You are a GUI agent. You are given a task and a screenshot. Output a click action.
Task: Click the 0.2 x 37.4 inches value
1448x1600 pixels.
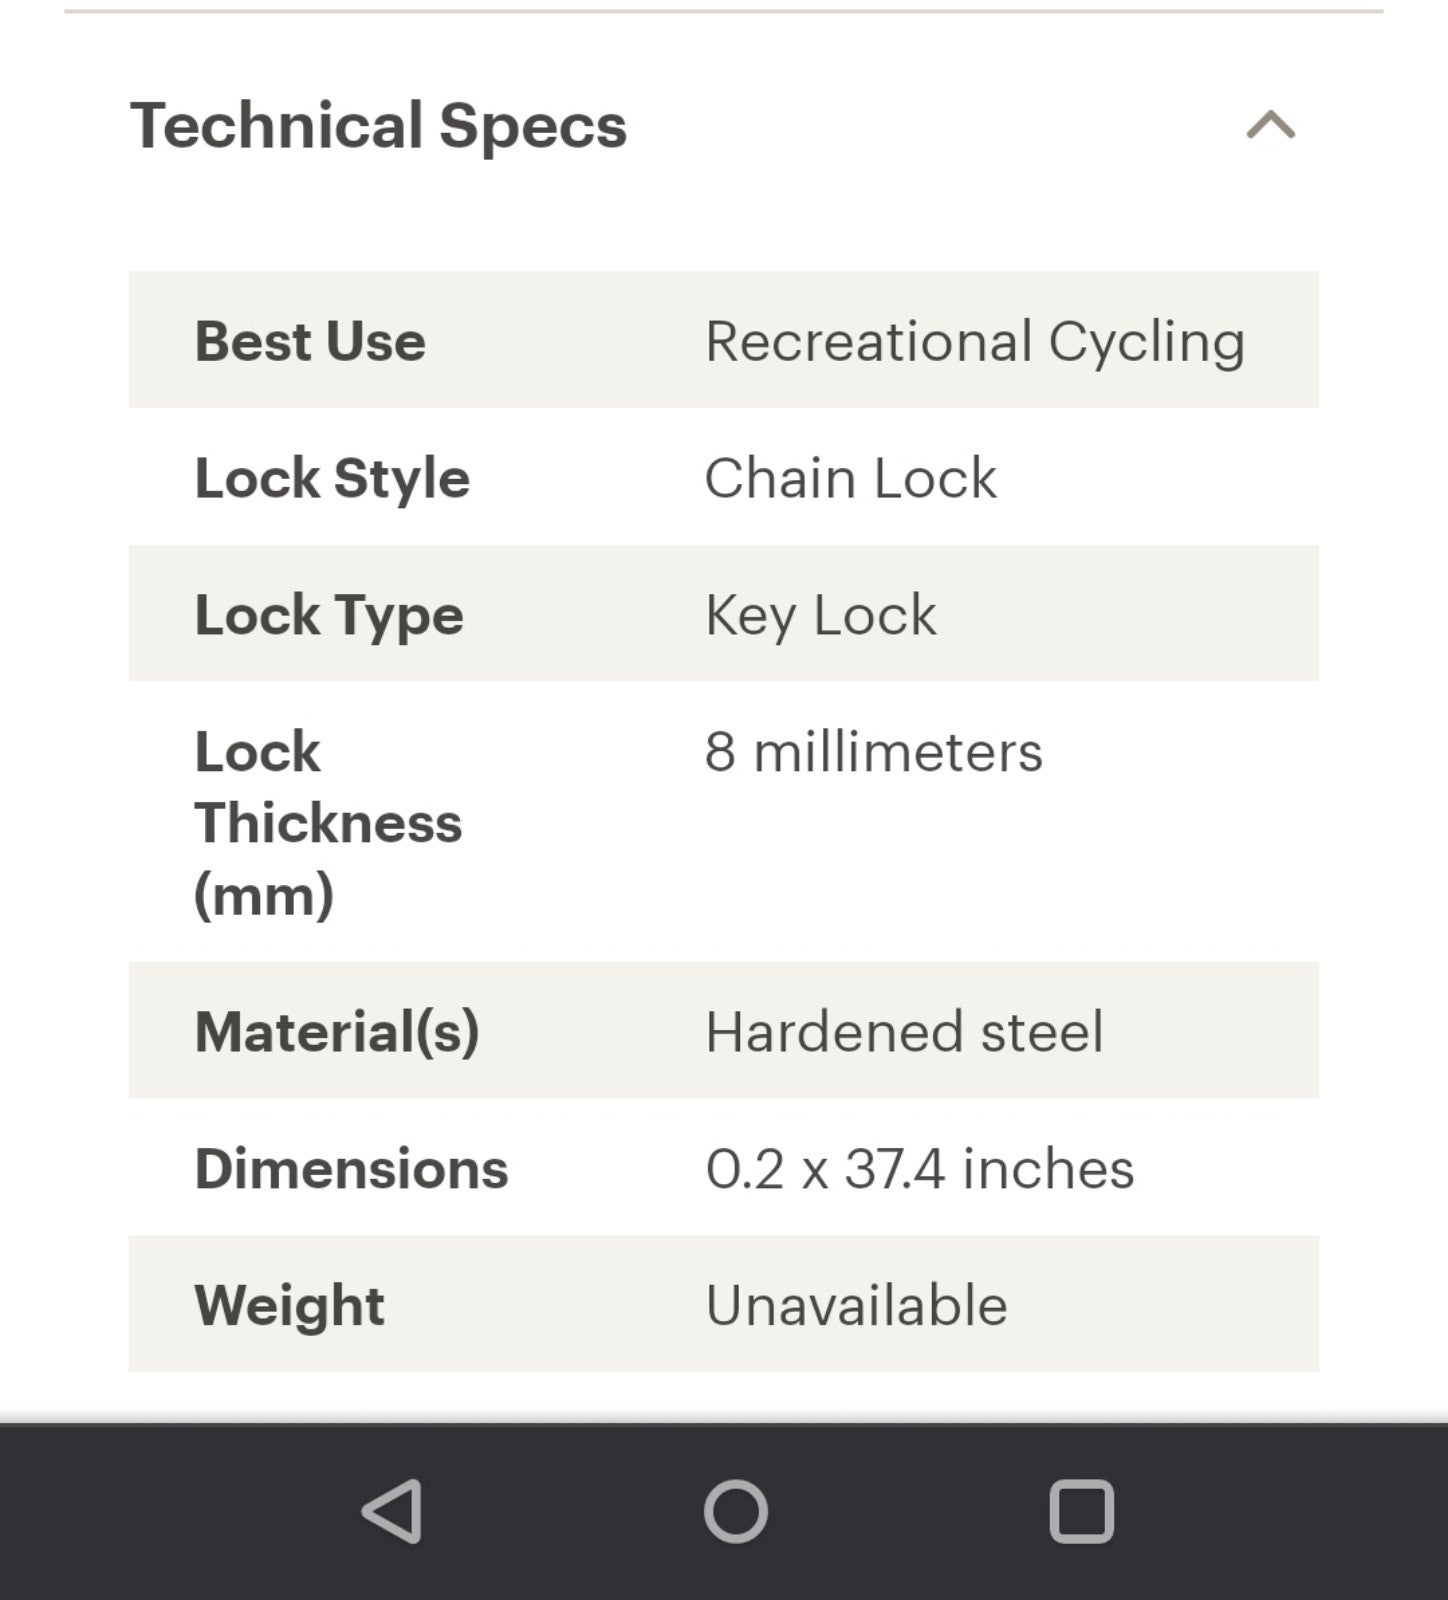[920, 1168]
